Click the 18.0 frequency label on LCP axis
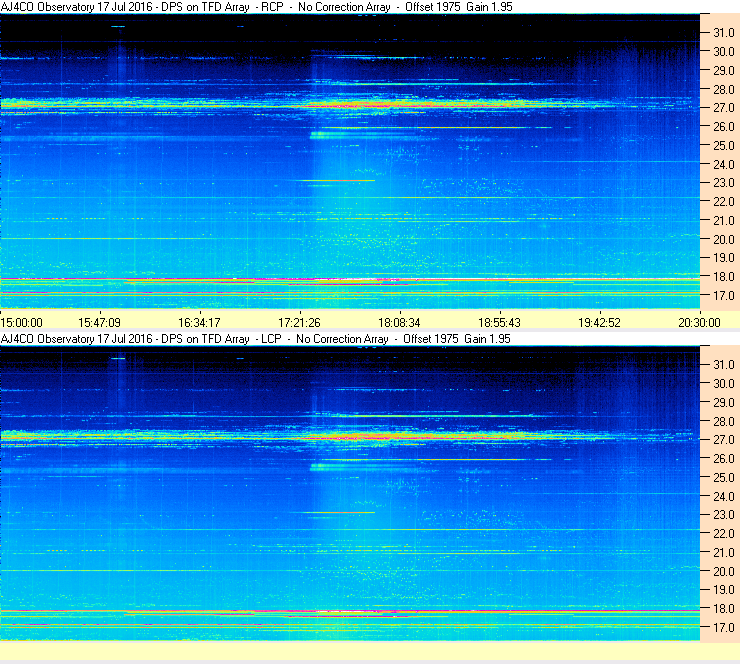Screen dimensions: 740x664 tap(724, 608)
